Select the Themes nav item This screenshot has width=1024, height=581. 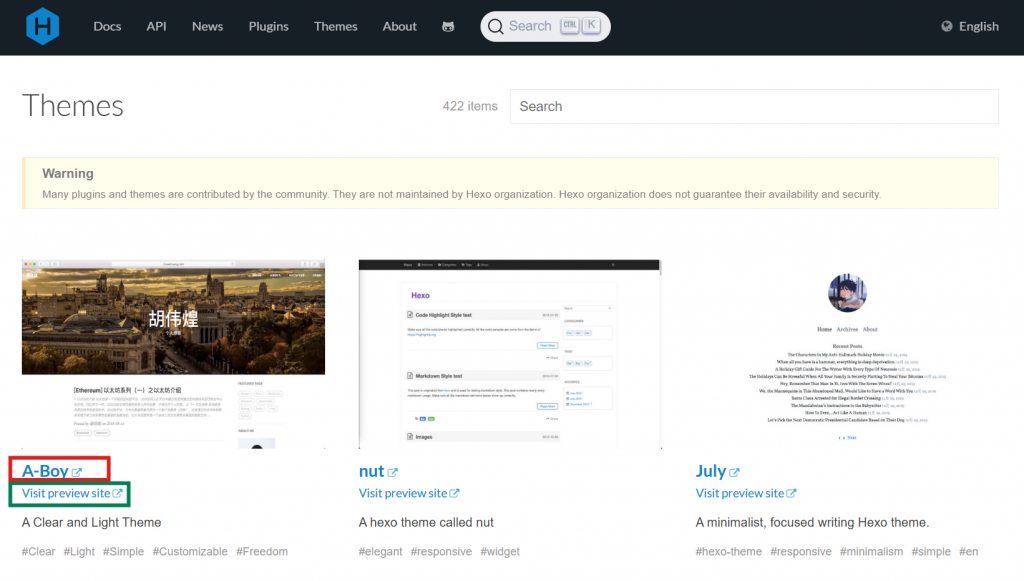pyautogui.click(x=335, y=26)
